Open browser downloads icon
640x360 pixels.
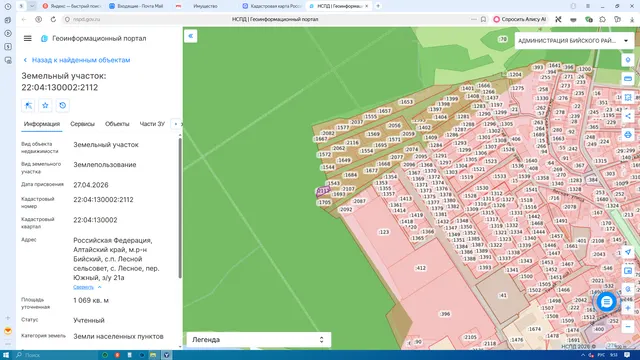tap(632, 19)
